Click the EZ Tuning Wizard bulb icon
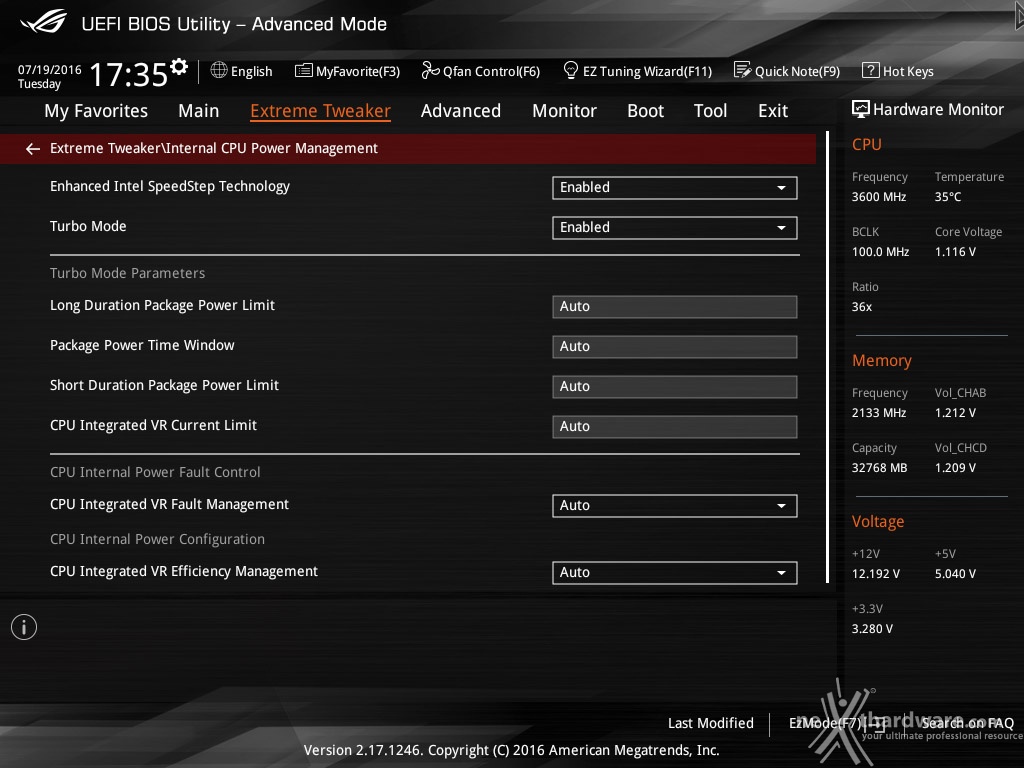Image resolution: width=1024 pixels, height=768 pixels. [571, 70]
